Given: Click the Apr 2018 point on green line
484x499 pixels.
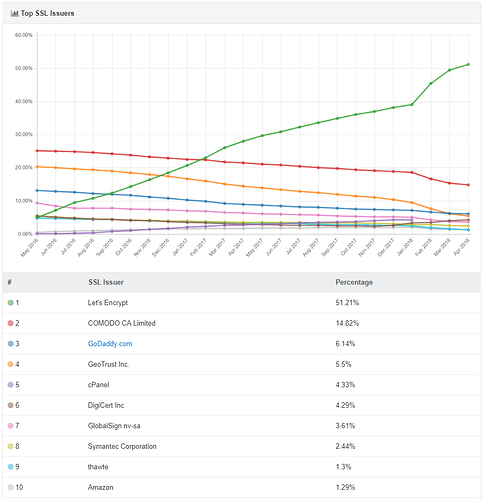Looking at the screenshot, I should coord(468,64).
